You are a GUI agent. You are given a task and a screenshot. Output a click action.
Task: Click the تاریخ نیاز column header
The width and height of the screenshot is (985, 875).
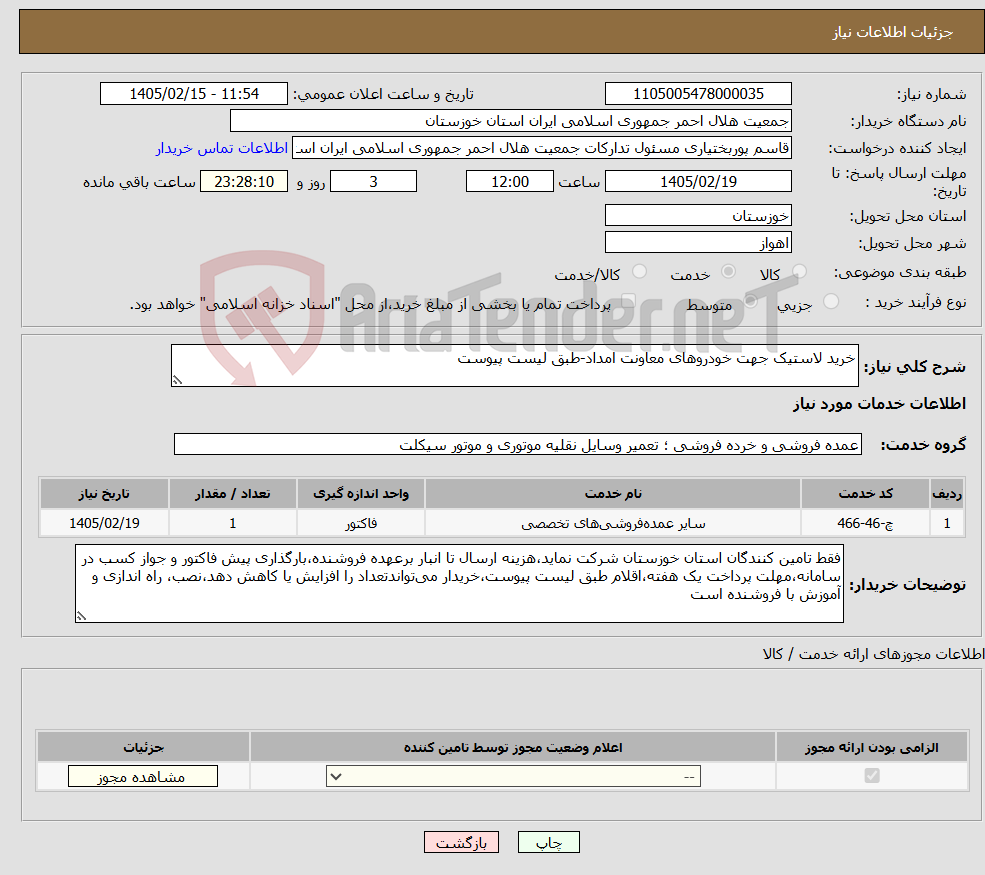tap(104, 494)
